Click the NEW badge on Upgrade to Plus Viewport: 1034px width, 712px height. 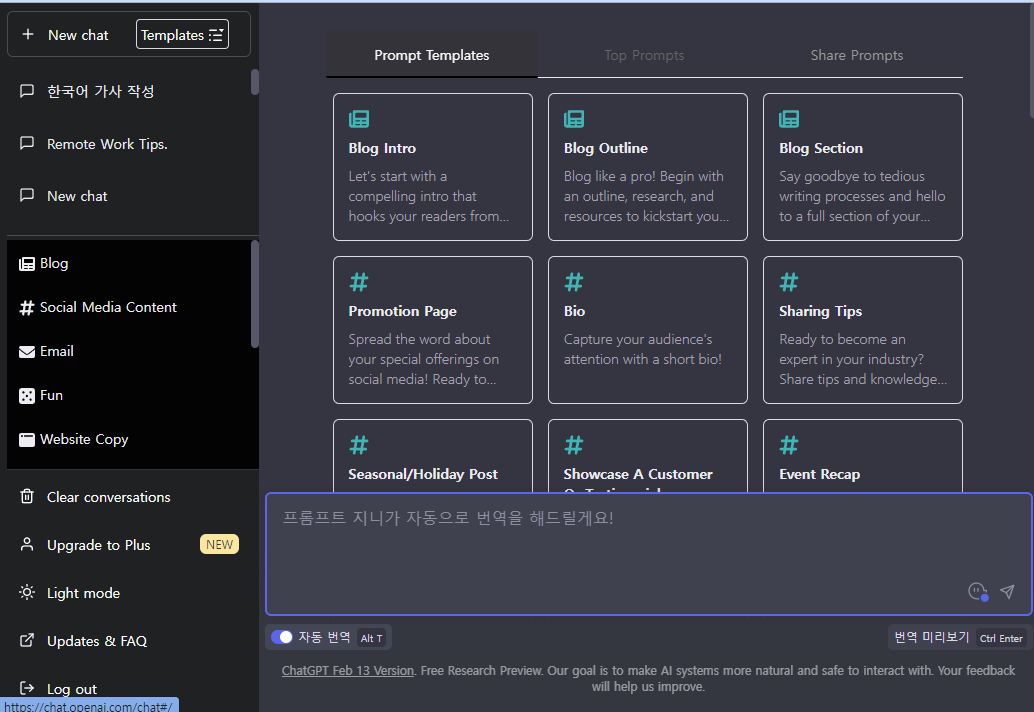pyautogui.click(x=220, y=545)
